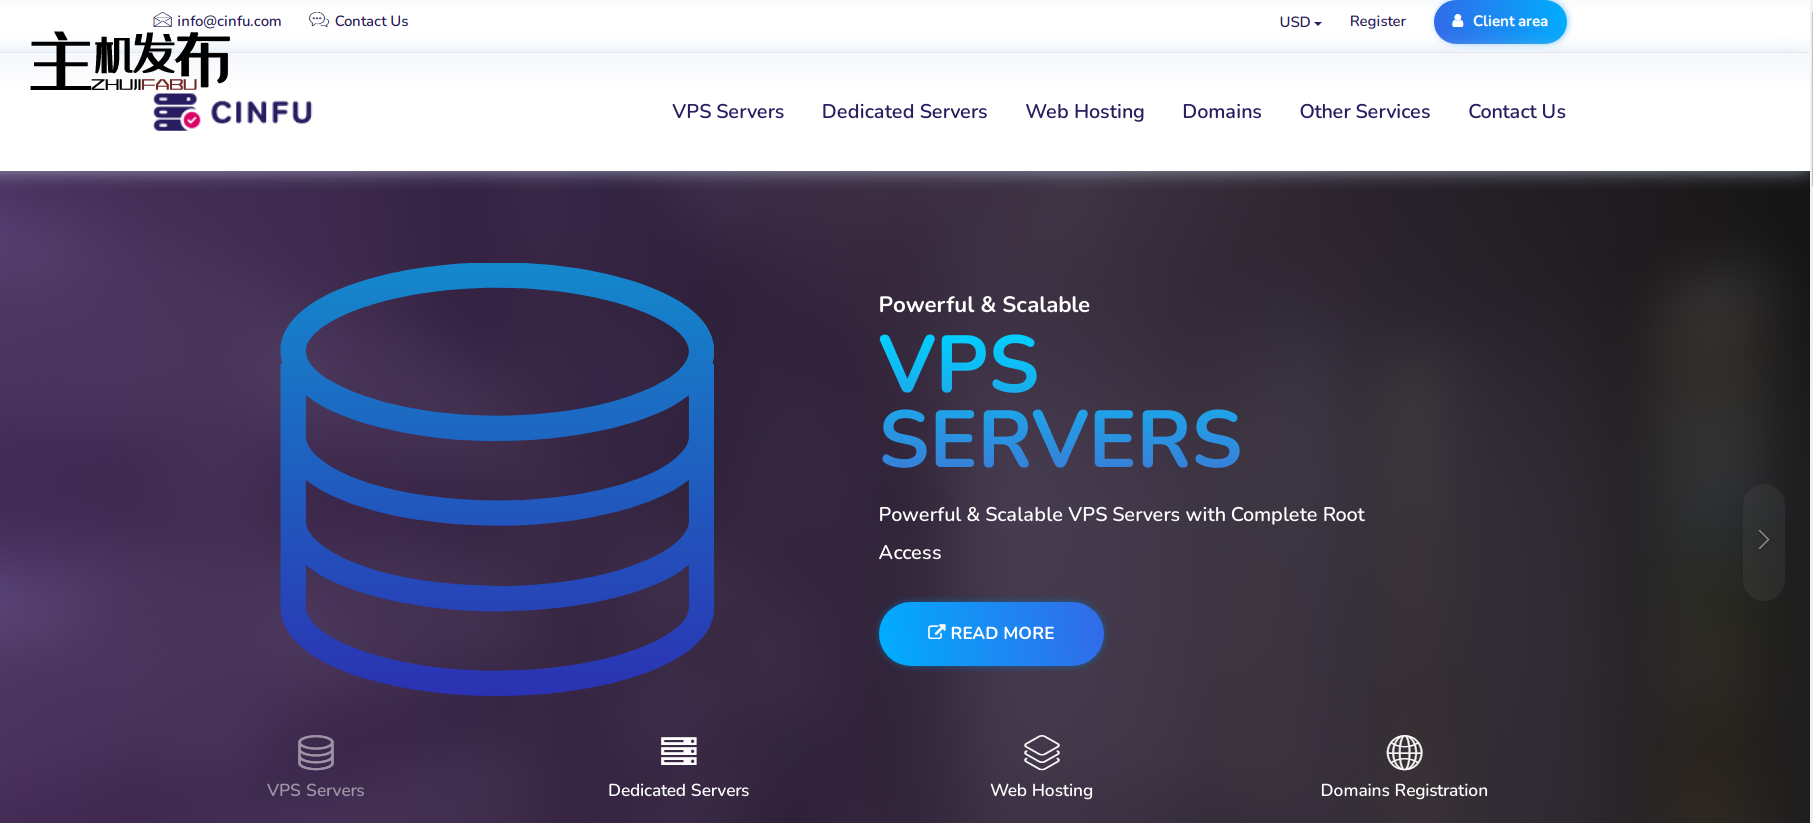
Task: Click the Domains Registration globe icon
Action: (1404, 752)
